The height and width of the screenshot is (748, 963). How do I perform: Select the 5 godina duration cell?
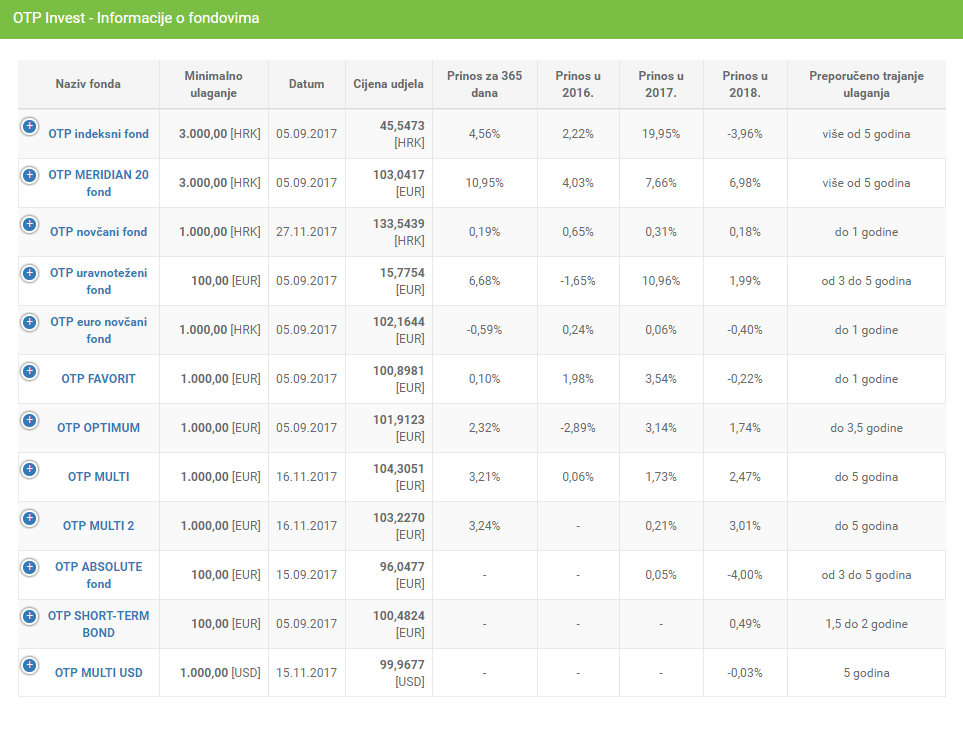click(x=866, y=673)
